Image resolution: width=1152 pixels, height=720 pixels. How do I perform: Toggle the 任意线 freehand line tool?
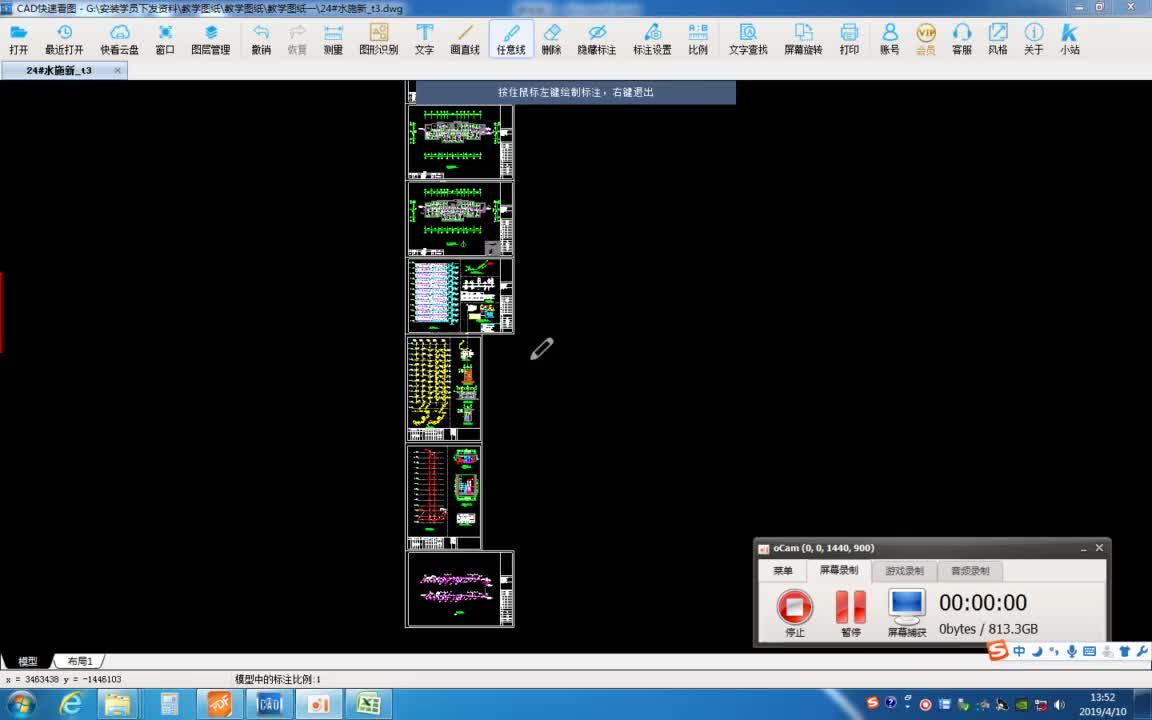(x=511, y=39)
